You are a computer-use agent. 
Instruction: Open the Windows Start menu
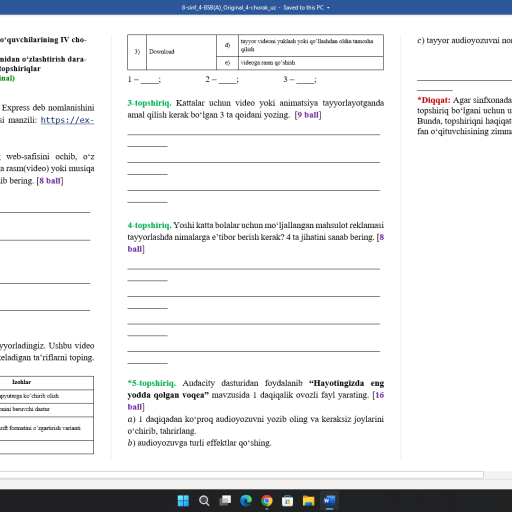(x=183, y=500)
